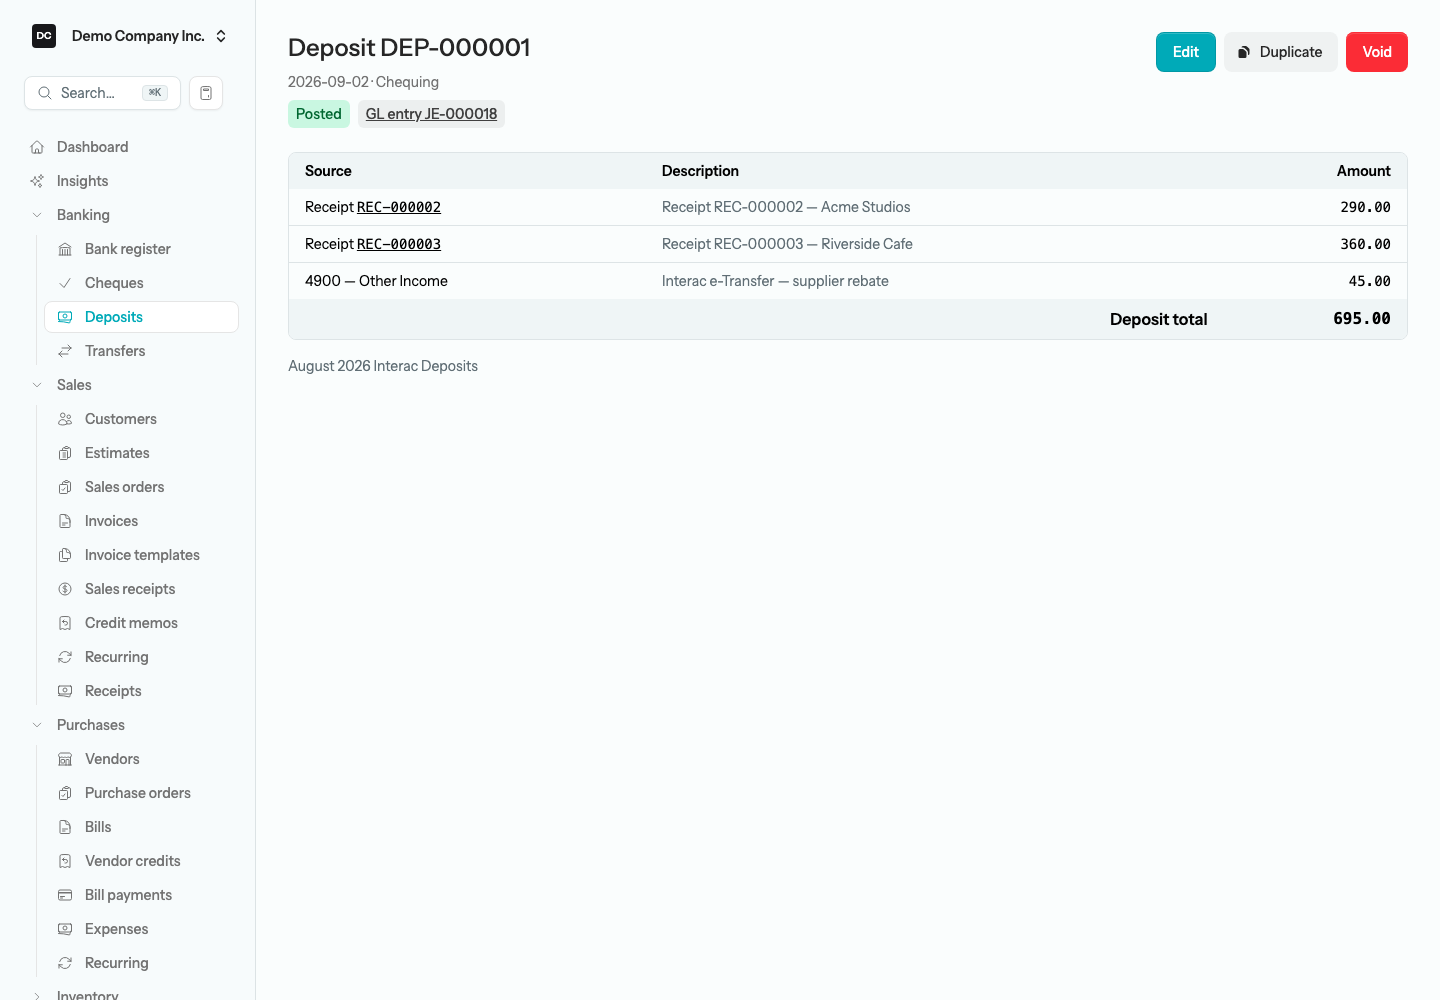Select the '4900 — Other Income' source cell
Image resolution: width=1440 pixels, height=1000 pixels.
tap(376, 281)
